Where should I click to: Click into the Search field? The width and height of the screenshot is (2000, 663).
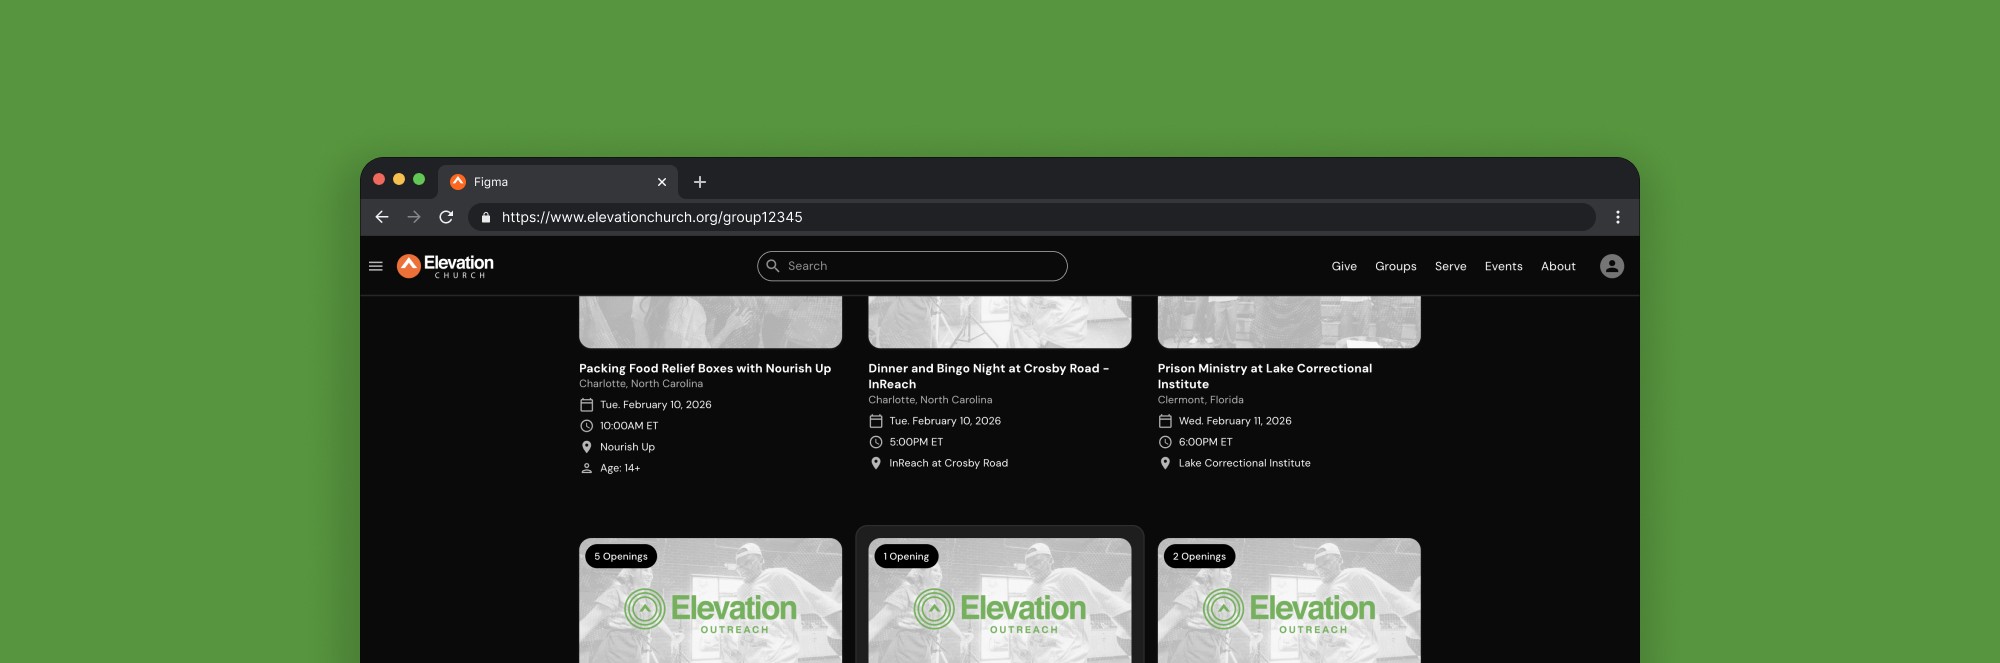point(912,266)
